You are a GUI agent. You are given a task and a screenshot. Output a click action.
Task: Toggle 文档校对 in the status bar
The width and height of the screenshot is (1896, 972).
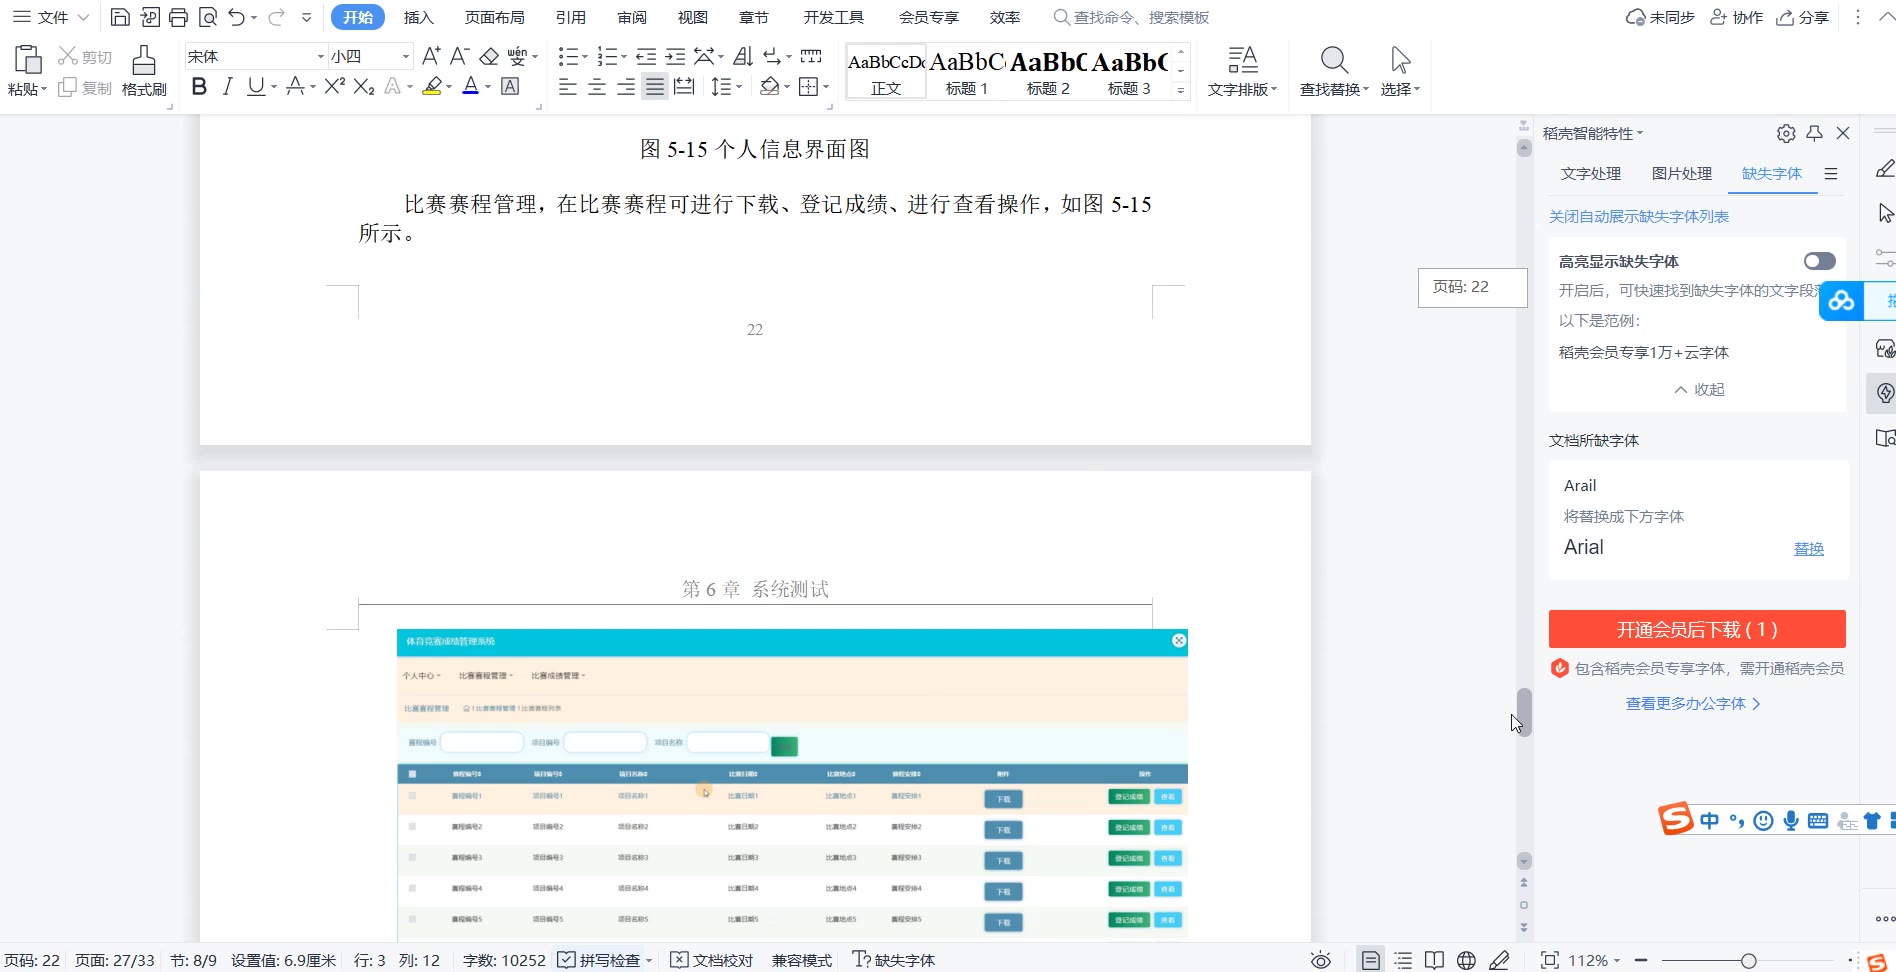tap(712, 960)
